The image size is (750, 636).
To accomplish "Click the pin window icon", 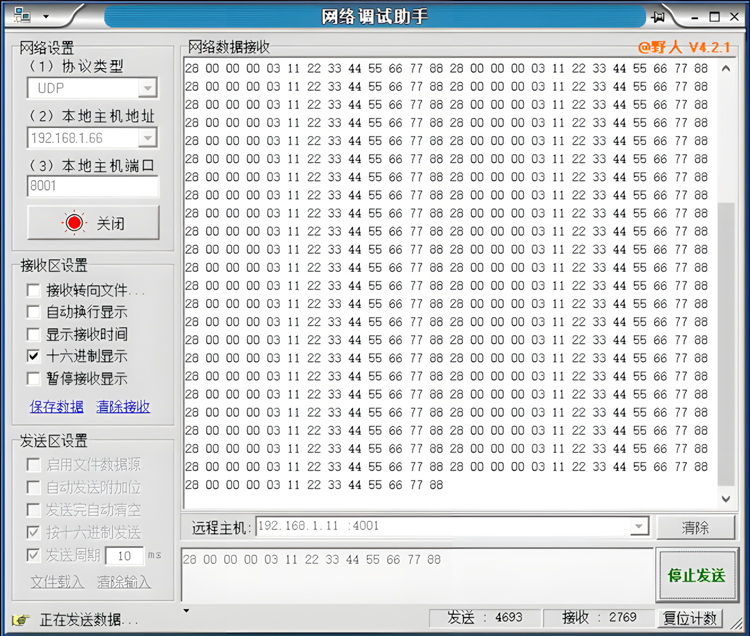I will (x=657, y=17).
